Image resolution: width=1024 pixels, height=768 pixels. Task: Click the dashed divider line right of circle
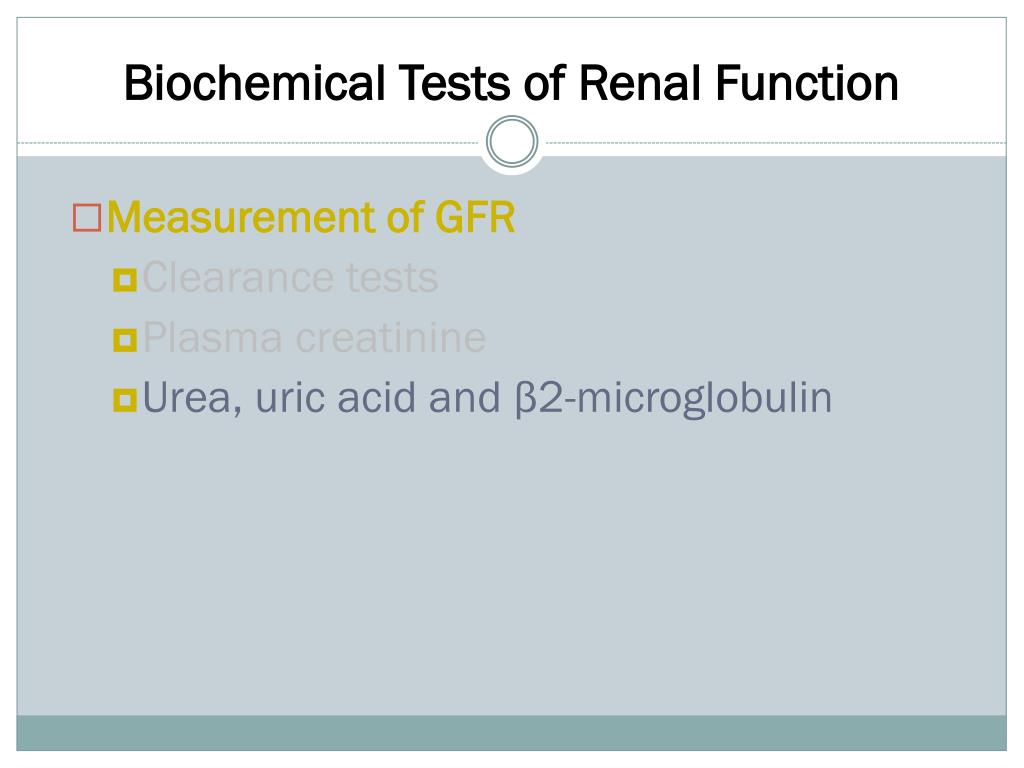click(776, 142)
